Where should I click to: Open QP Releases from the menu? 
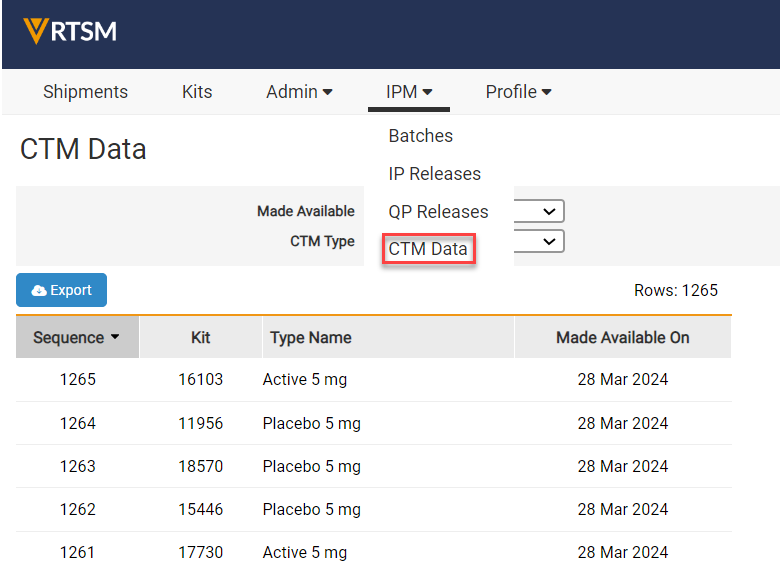[438, 212]
